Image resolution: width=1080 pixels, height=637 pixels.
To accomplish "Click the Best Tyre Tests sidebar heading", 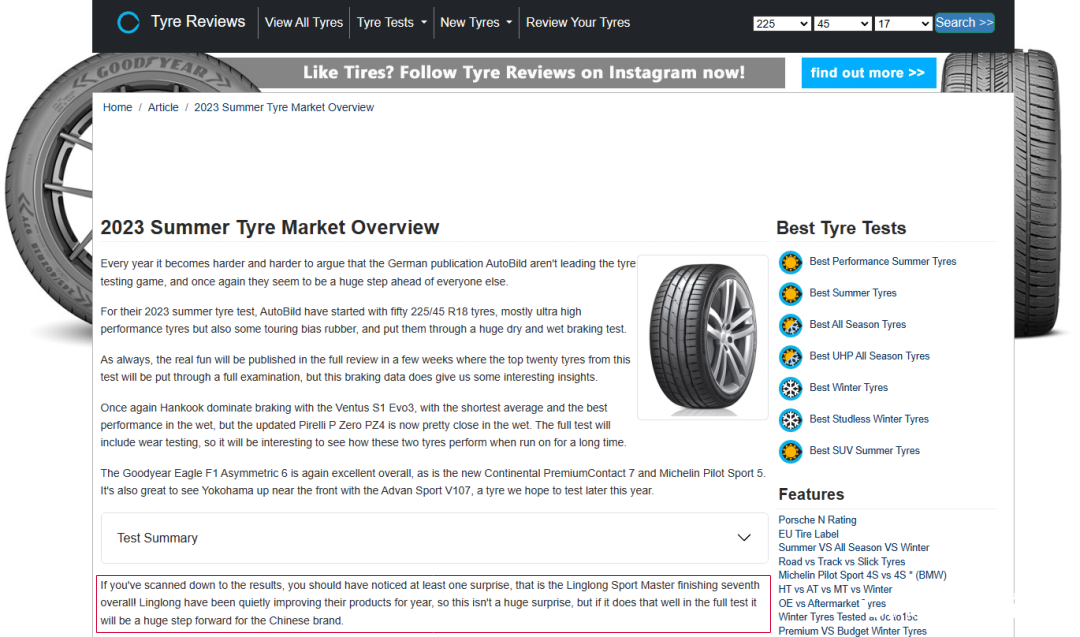I will pyautogui.click(x=841, y=228).
